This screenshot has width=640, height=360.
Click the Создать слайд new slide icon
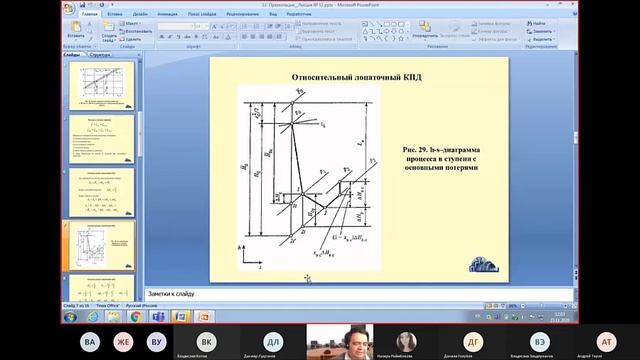coord(109,27)
